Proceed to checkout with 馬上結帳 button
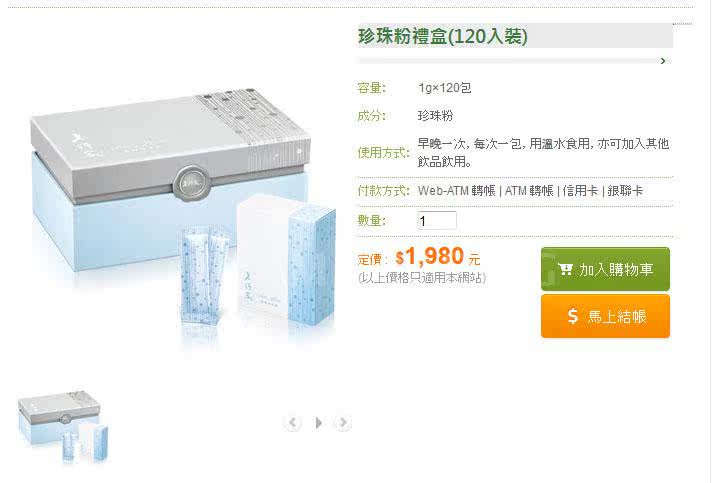 click(605, 316)
